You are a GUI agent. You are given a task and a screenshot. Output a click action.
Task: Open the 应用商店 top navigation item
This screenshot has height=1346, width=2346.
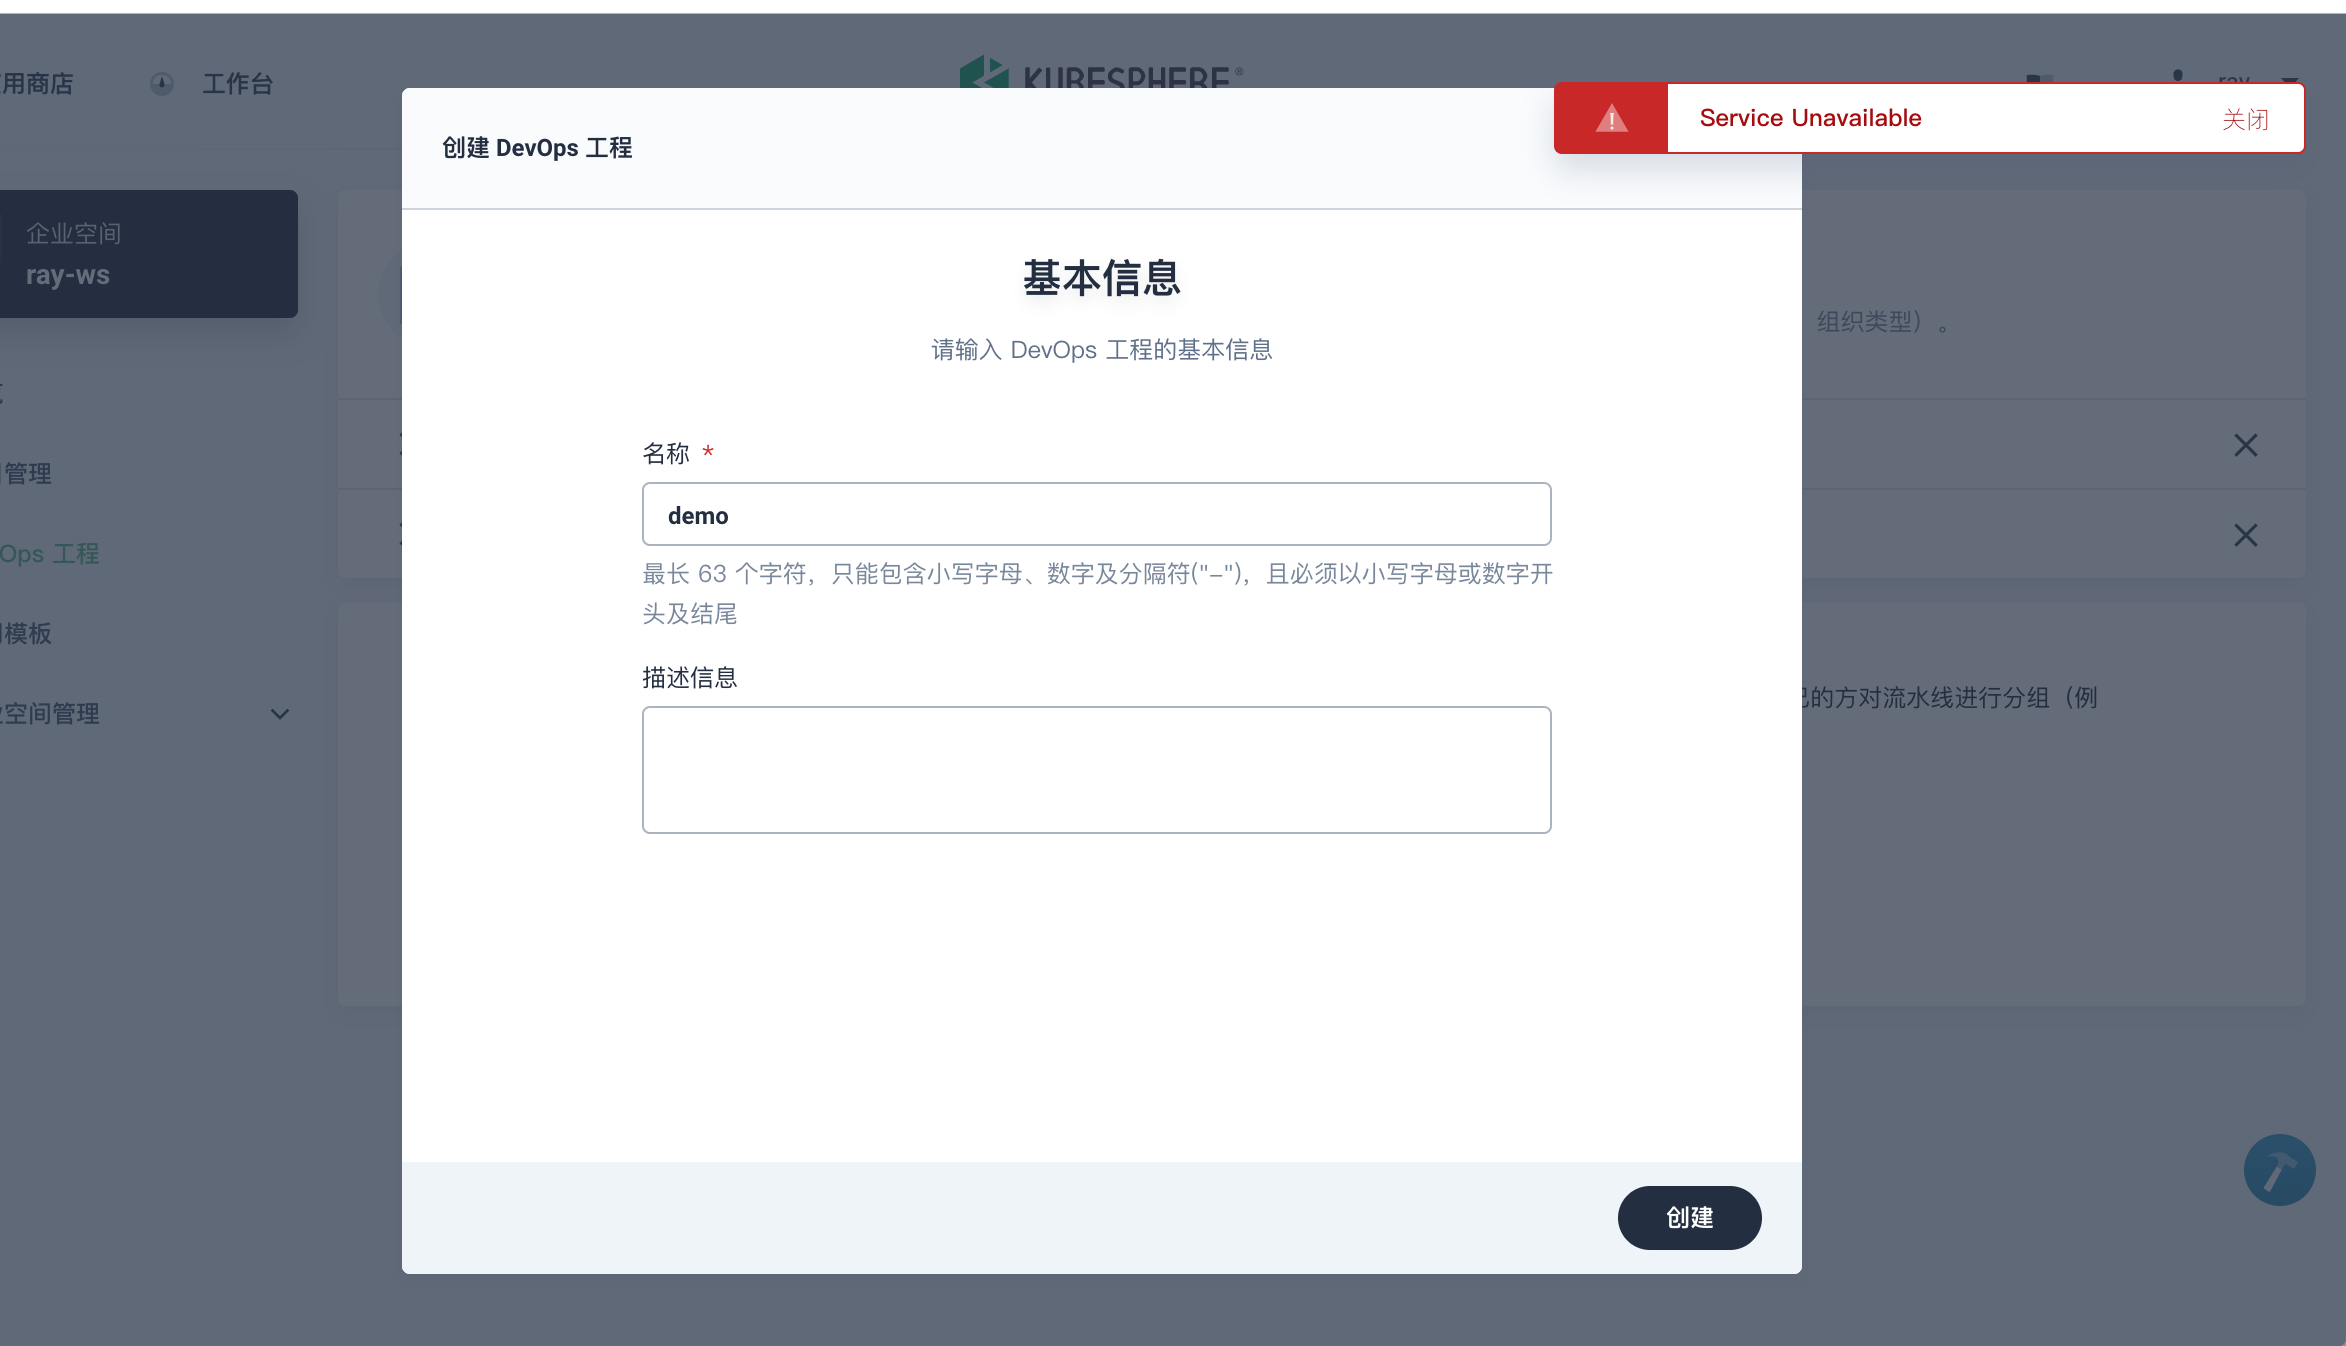click(37, 84)
